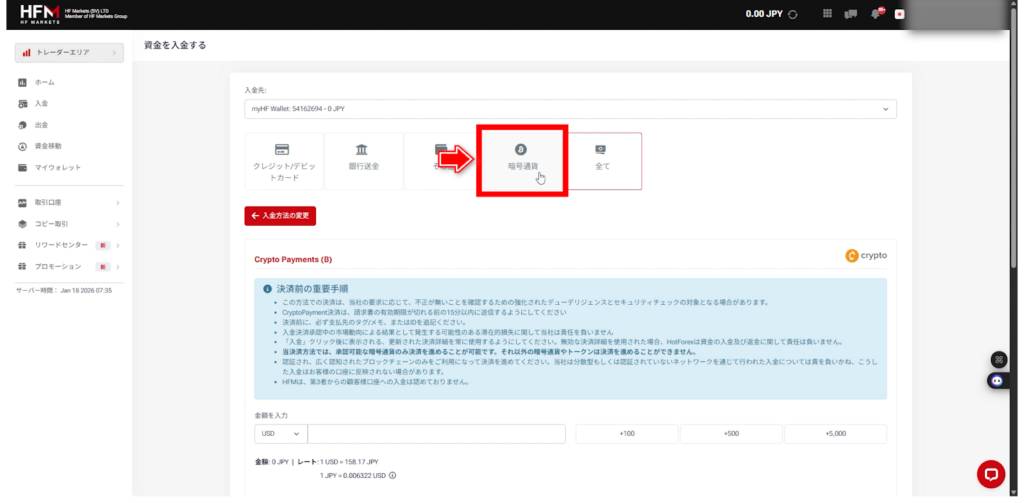Expand the トレーダーエリア selector
Screen dimensions: 1024x503
coord(69,52)
